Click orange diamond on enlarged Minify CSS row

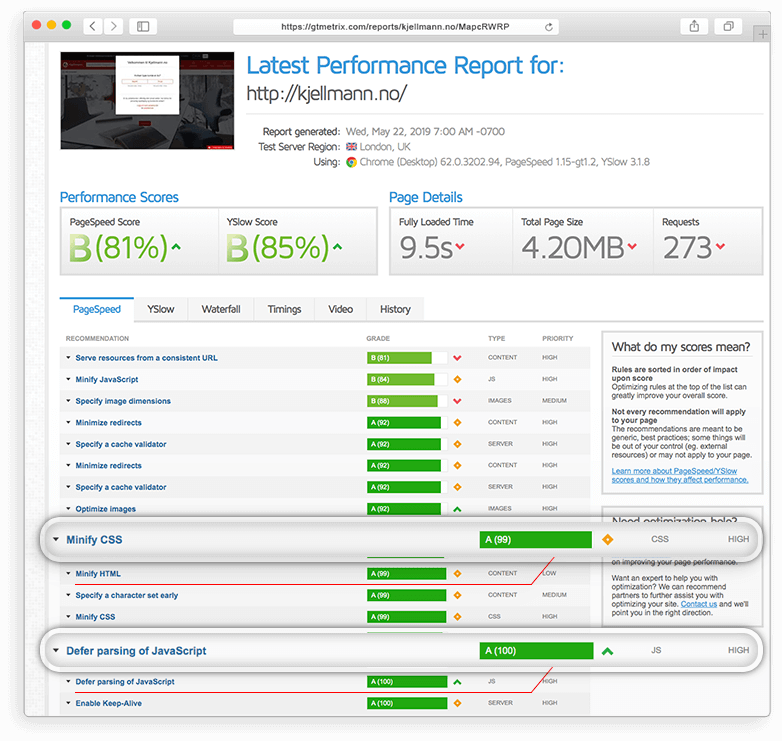[x=607, y=540]
